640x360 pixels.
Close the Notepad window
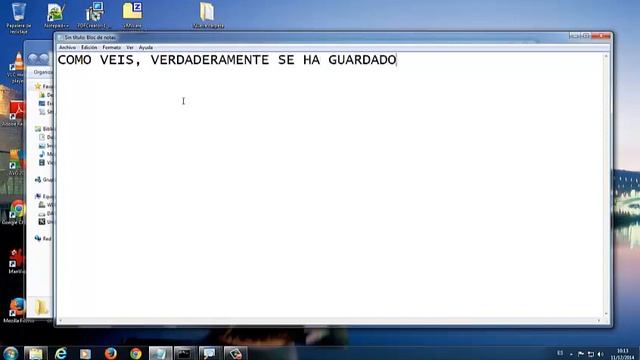click(601, 36)
